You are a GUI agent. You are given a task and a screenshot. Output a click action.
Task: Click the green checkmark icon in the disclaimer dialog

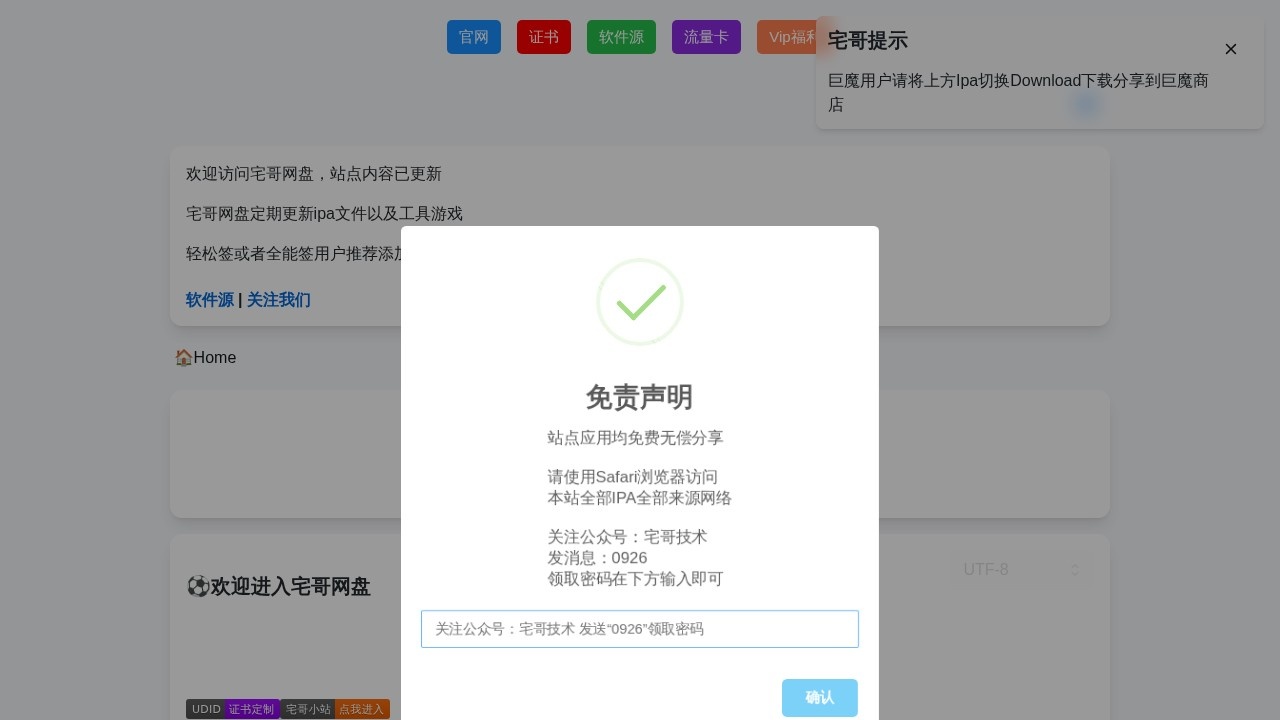pyautogui.click(x=640, y=302)
